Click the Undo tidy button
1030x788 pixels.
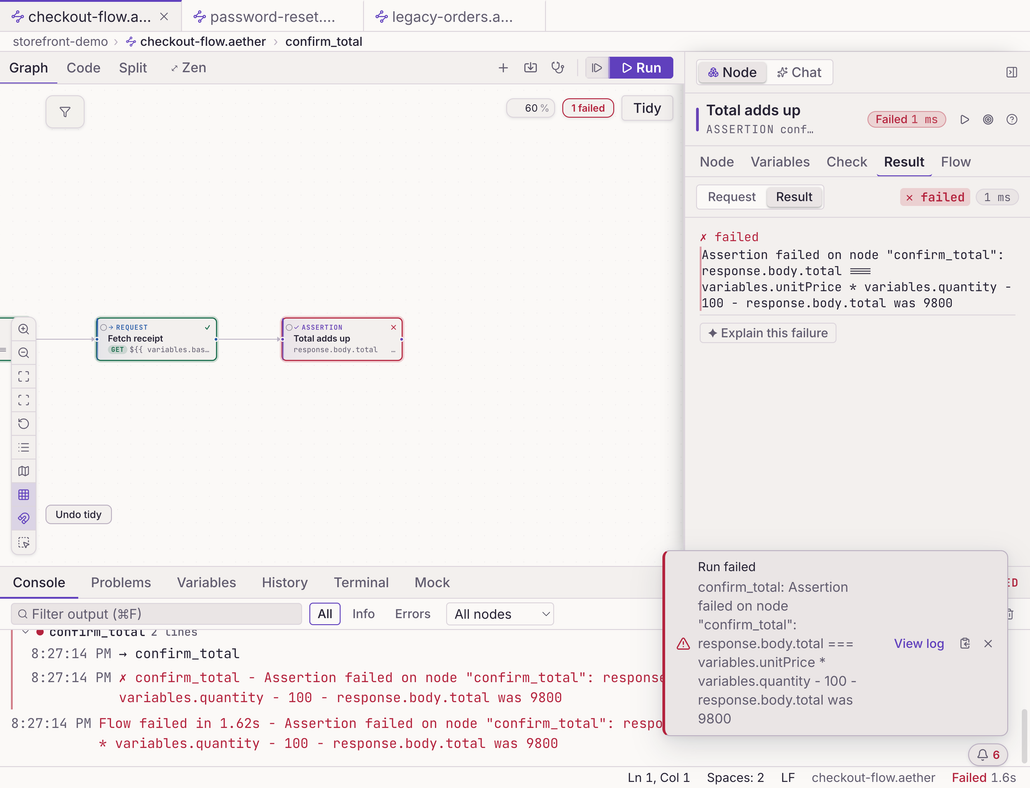pyautogui.click(x=78, y=514)
